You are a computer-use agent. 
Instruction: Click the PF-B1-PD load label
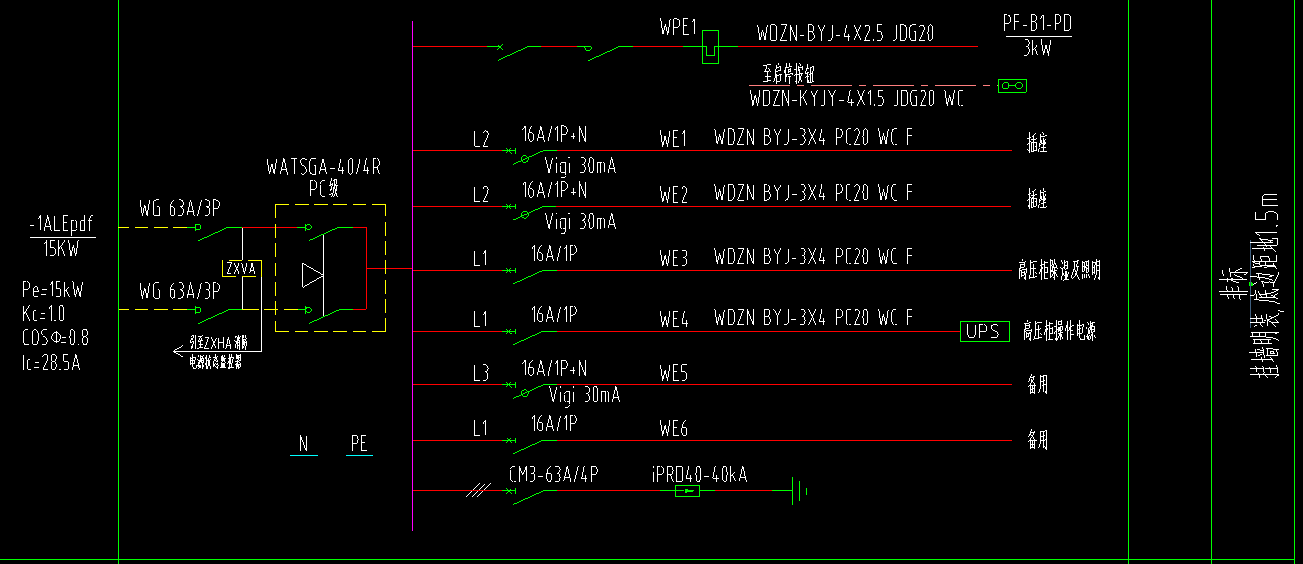click(x=1036, y=23)
